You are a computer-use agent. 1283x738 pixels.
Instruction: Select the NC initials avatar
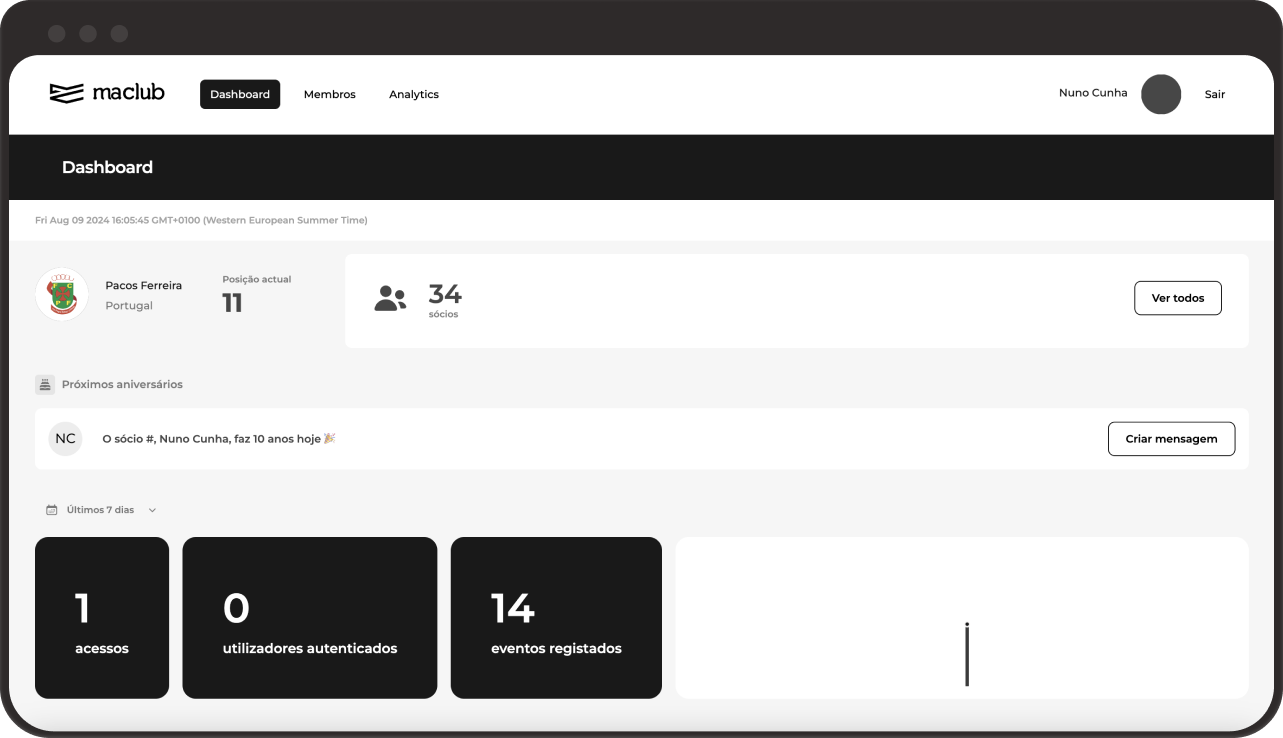65,439
